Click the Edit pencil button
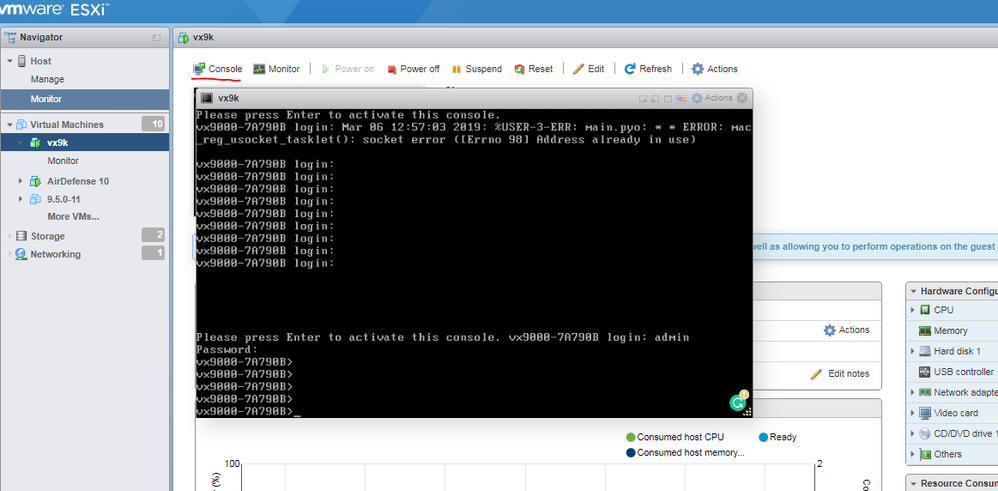Screen dimensions: 998x491 tap(588, 69)
